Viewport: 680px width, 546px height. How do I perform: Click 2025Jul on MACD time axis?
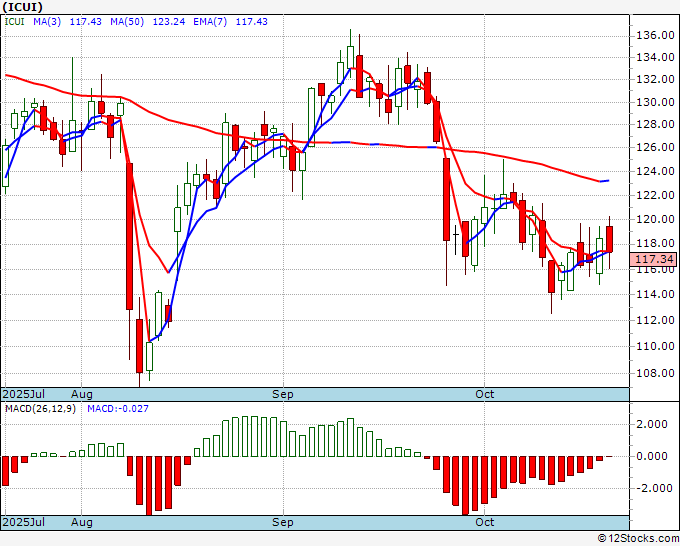click(x=24, y=522)
